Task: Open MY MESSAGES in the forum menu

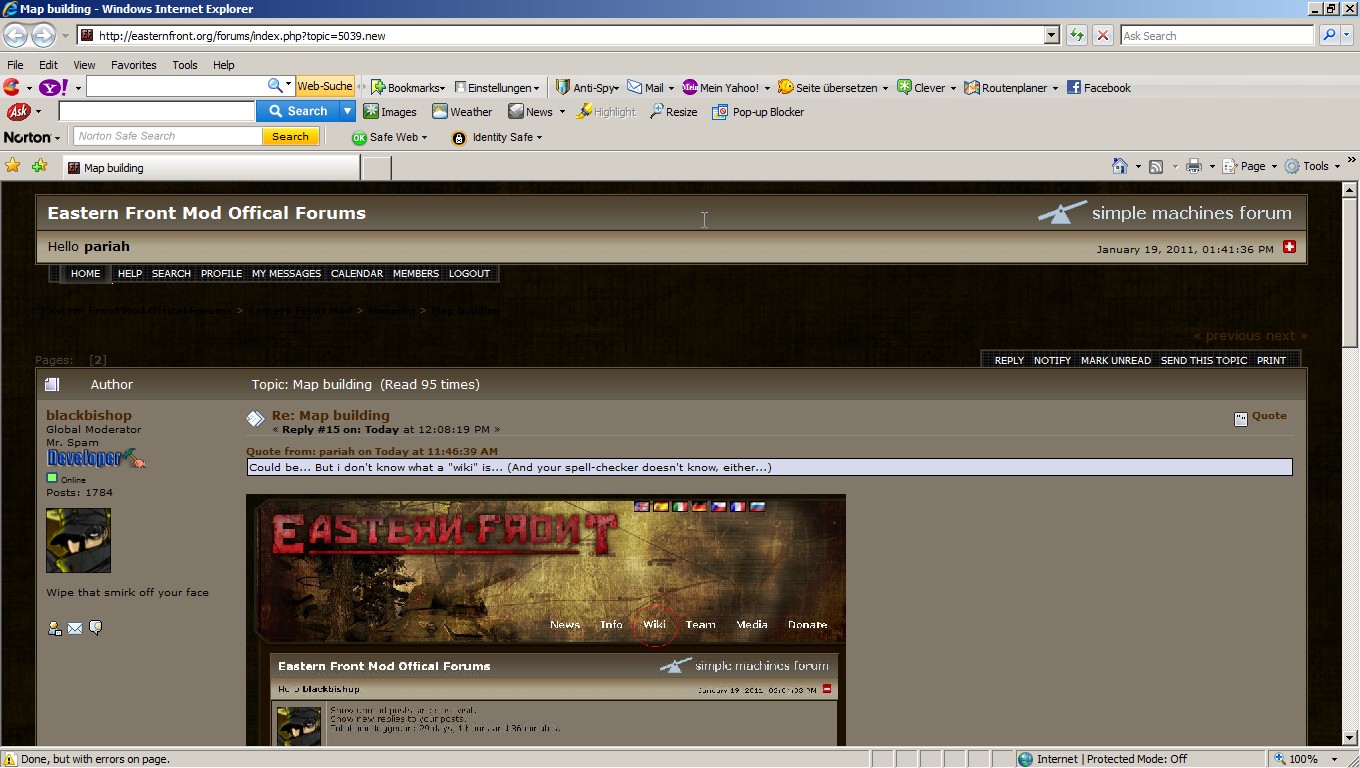Action: click(x=286, y=273)
